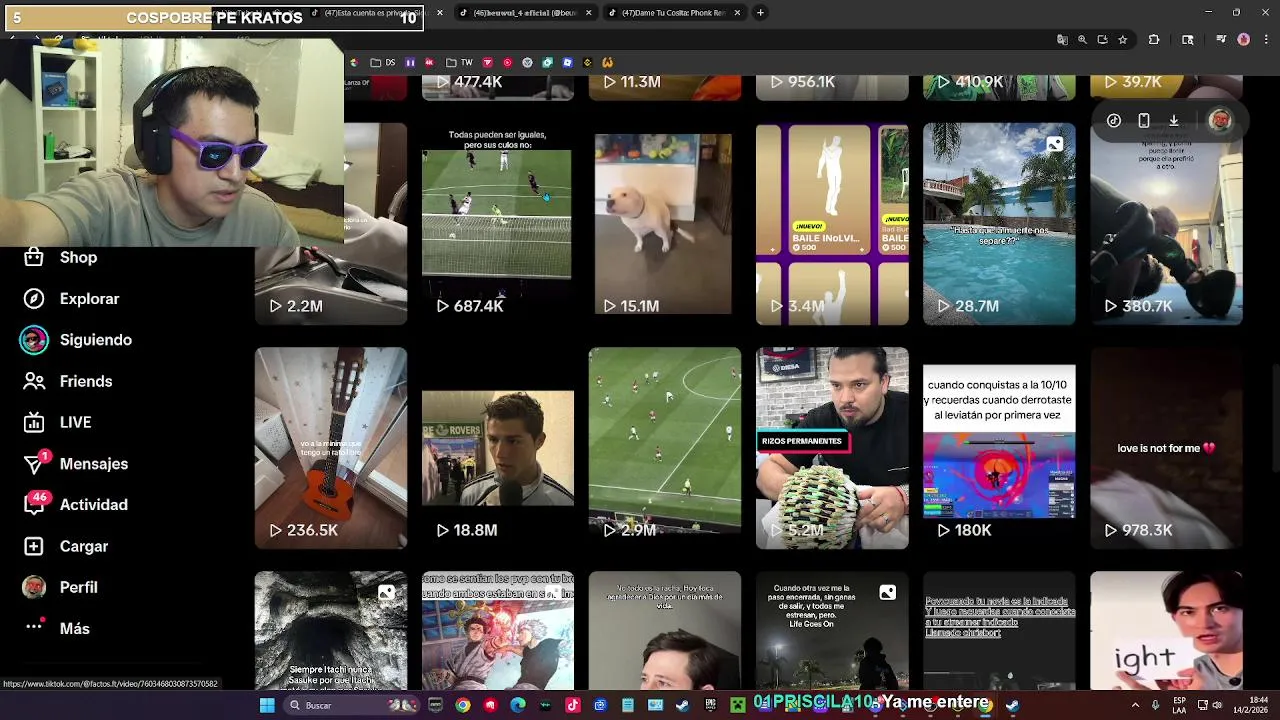Open the DS bookmarks folder
Image resolution: width=1280 pixels, height=720 pixels.
tap(383, 62)
